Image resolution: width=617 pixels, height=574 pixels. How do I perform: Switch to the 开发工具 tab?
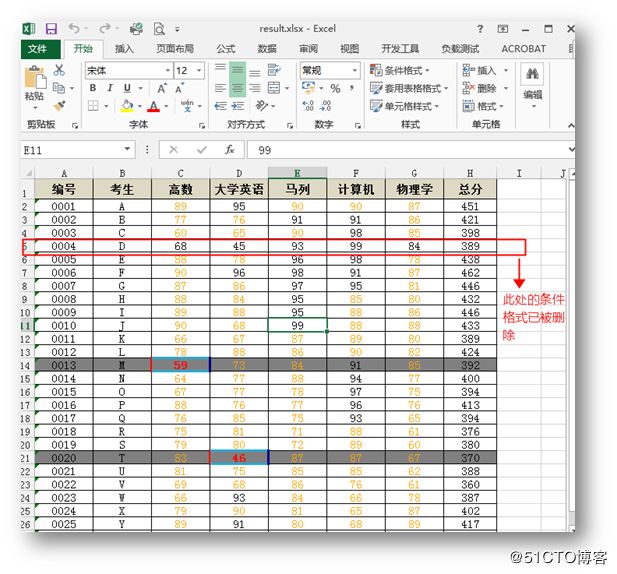400,49
